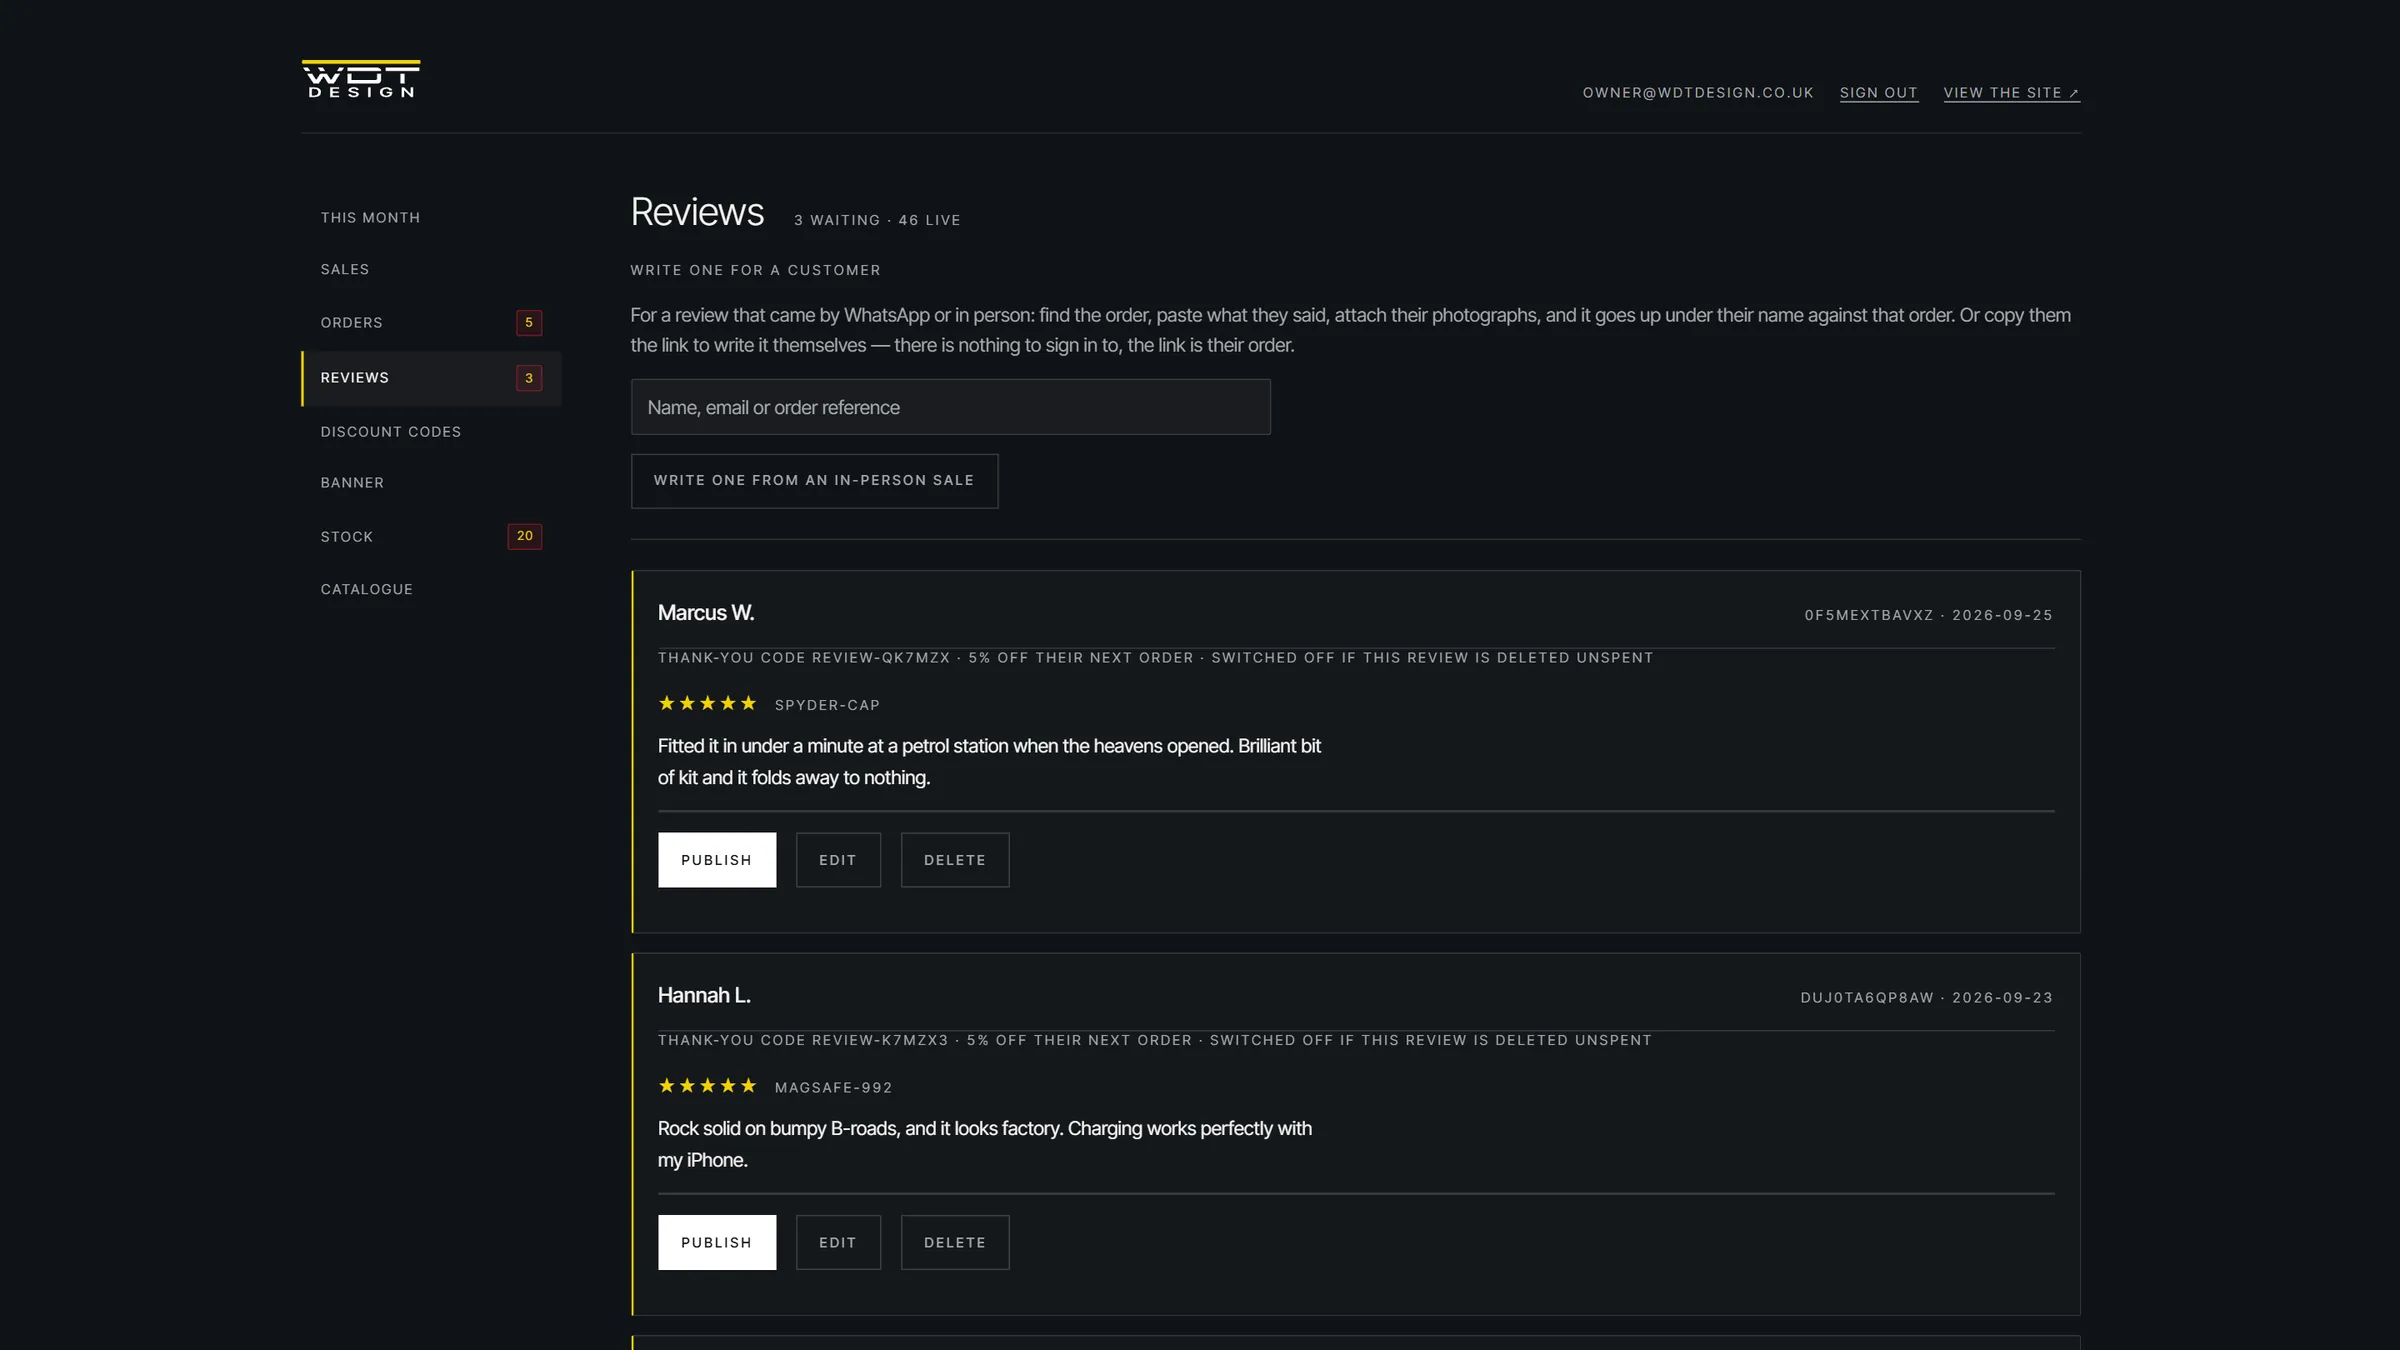Click the Reviews page heading

(x=697, y=212)
